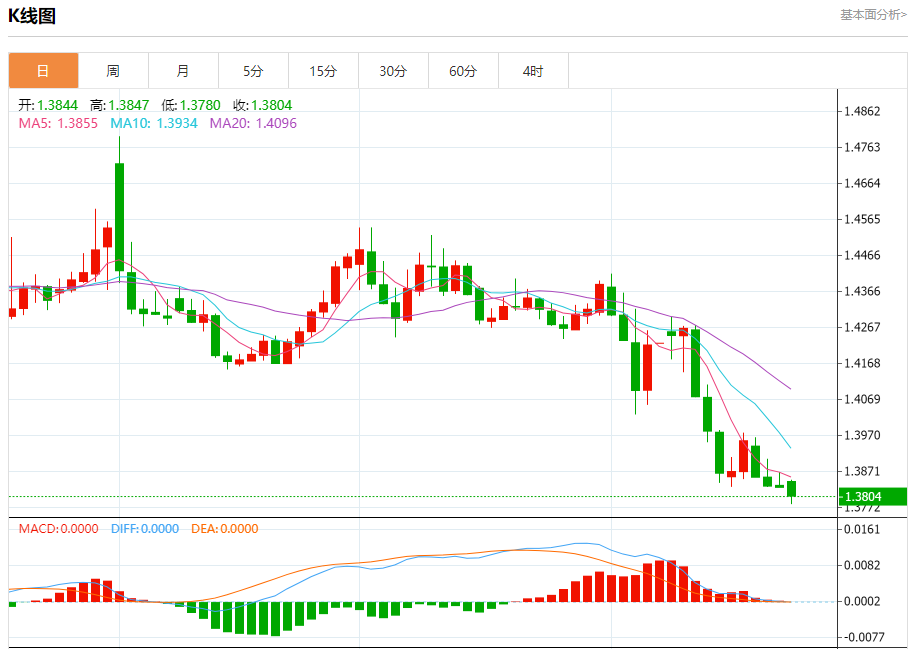Click the 1.4168 price axis label
This screenshot has height=649, width=912.
click(x=862, y=363)
